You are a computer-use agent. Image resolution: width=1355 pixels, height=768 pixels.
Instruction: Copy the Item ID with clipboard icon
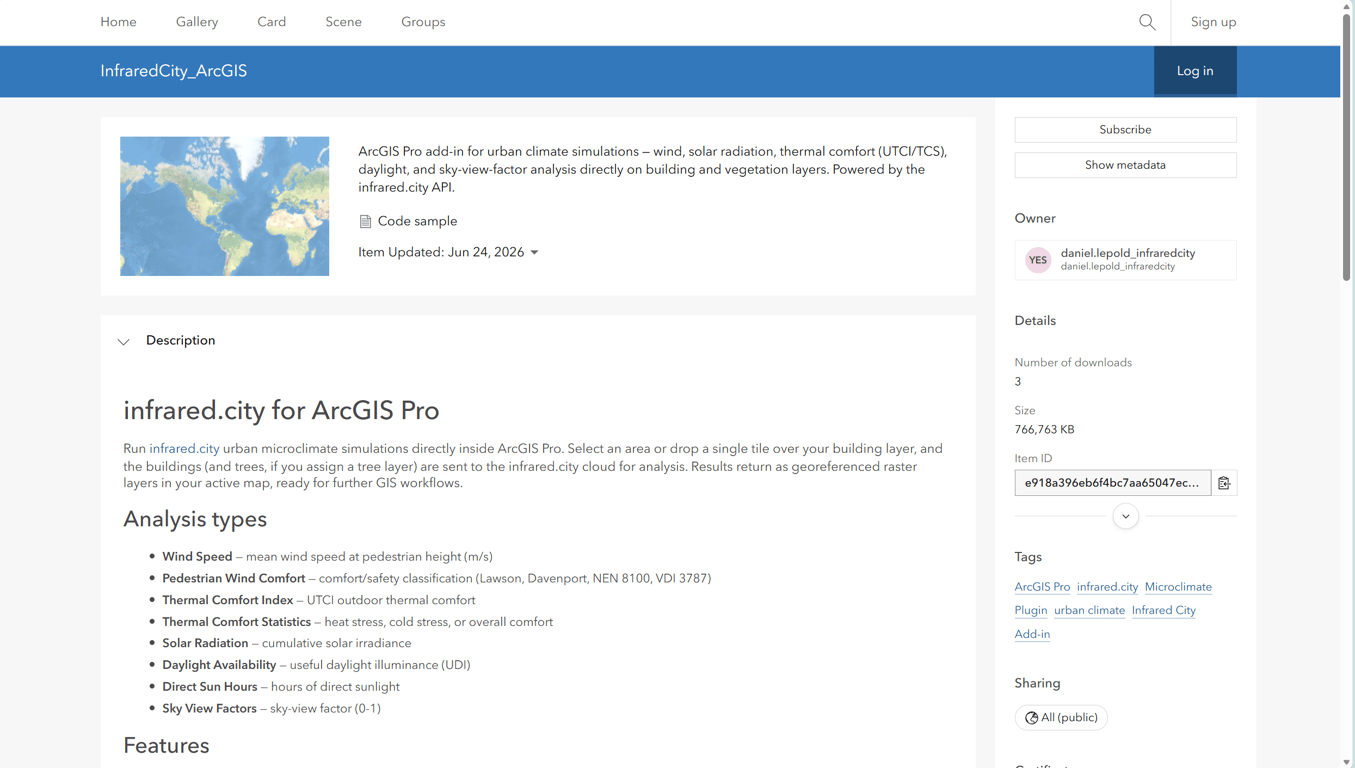coord(1224,483)
